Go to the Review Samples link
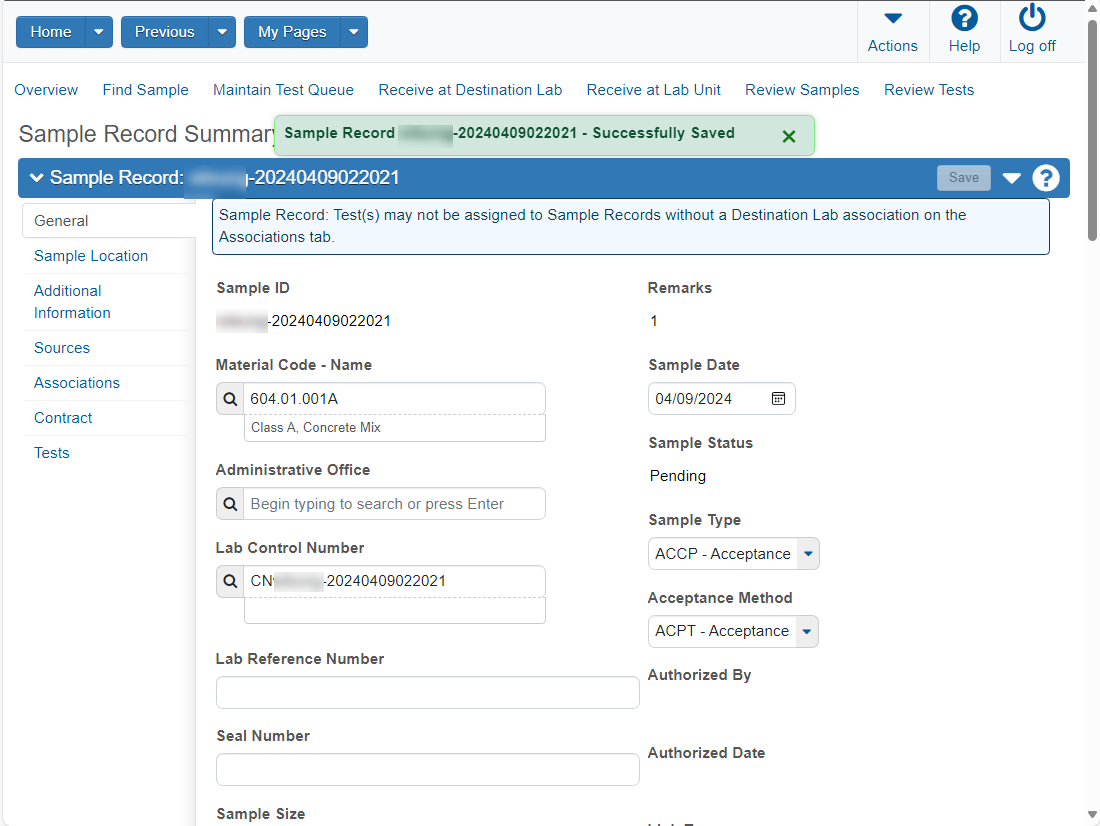1100x826 pixels. pyautogui.click(x=802, y=90)
